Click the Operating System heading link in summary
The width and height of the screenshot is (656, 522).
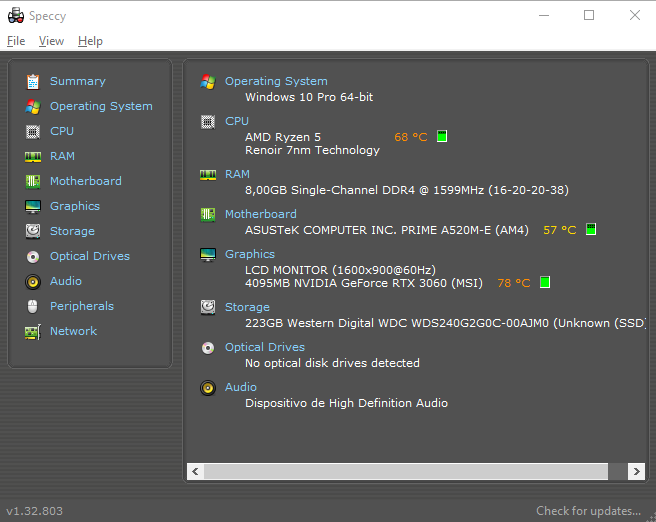coord(276,81)
